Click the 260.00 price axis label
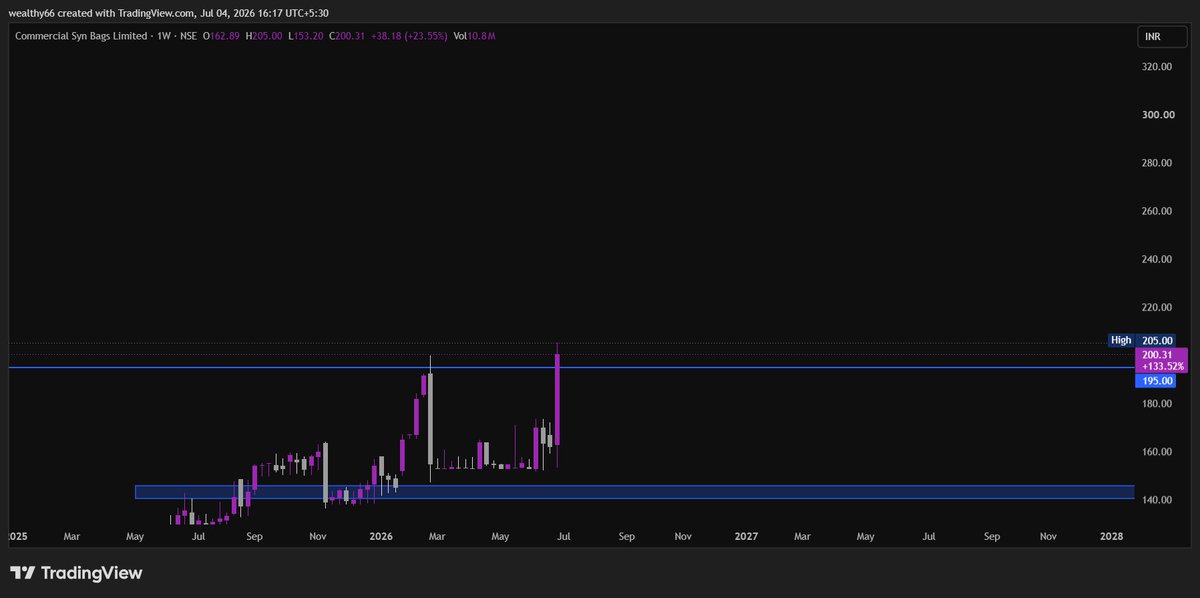The width and height of the screenshot is (1200, 598). [1158, 211]
